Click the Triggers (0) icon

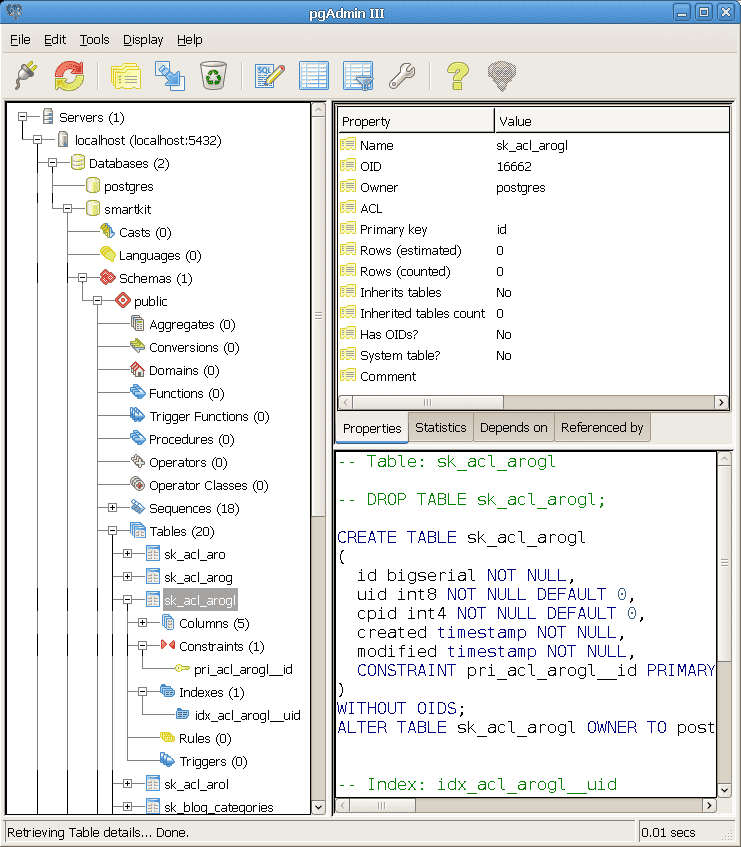coord(167,761)
